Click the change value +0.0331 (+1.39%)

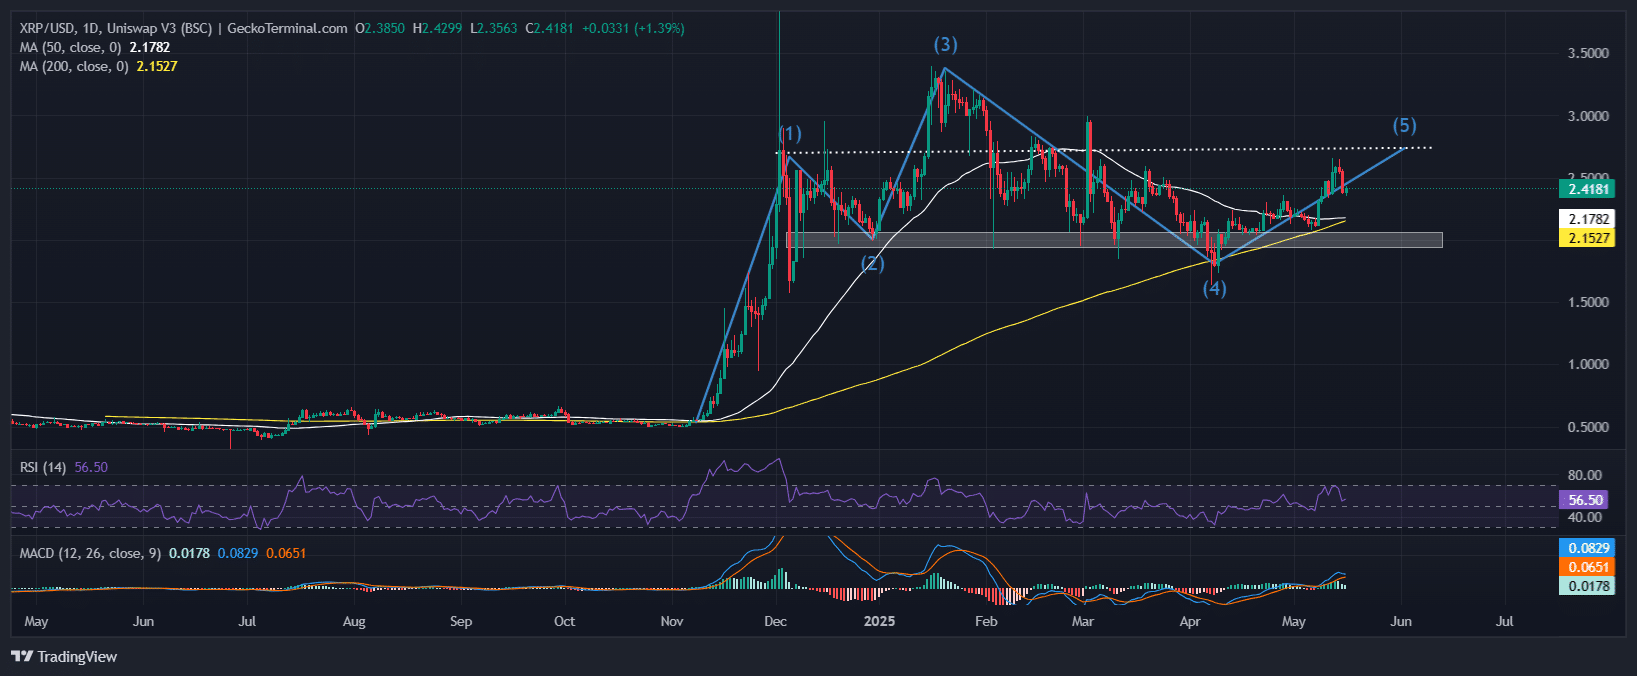634,28
